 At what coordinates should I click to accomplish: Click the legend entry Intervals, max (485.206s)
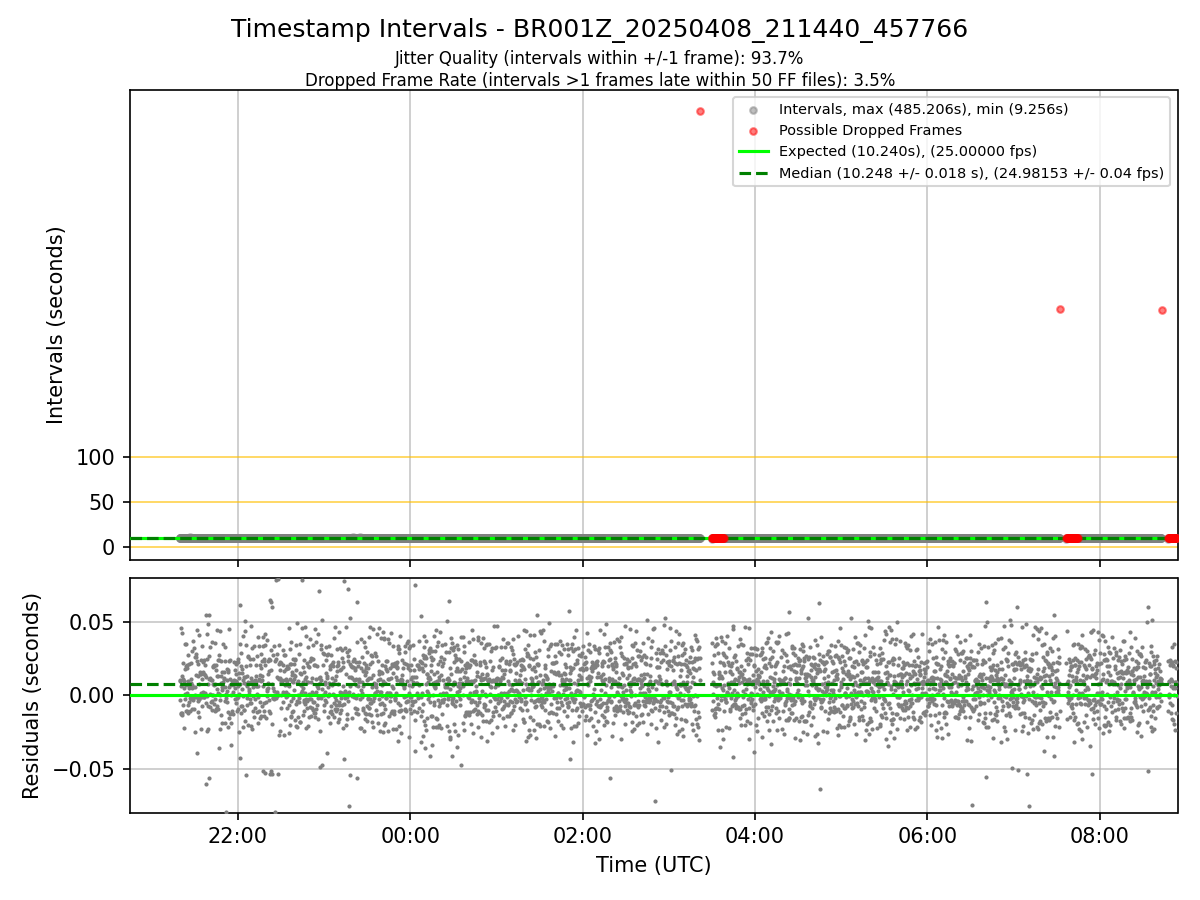click(923, 109)
